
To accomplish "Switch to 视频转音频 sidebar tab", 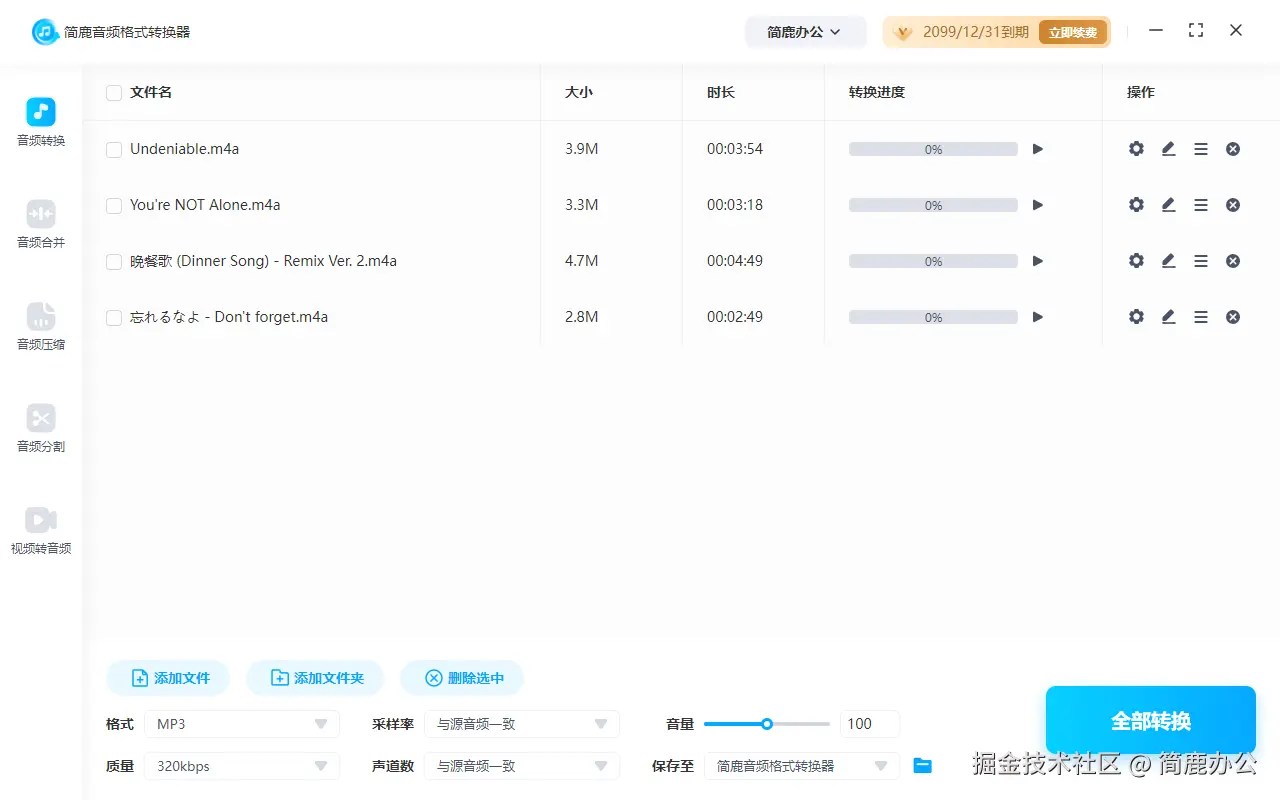I will [41, 530].
